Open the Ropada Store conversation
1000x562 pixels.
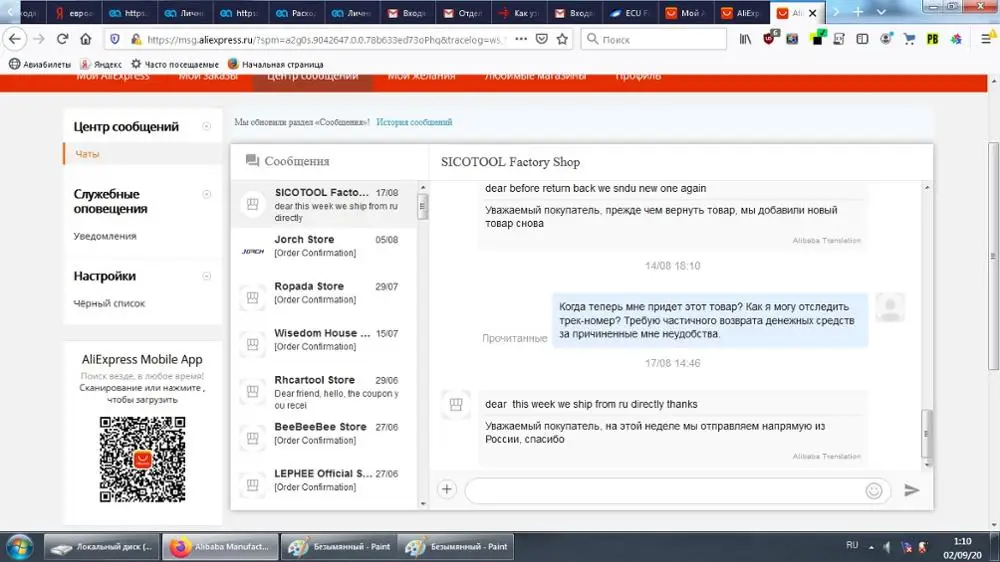pos(324,298)
